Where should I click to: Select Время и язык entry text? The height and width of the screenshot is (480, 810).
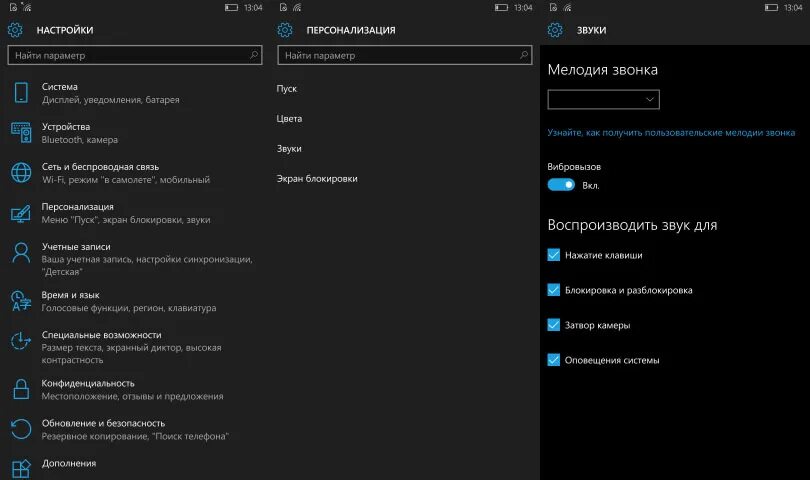(x=71, y=295)
